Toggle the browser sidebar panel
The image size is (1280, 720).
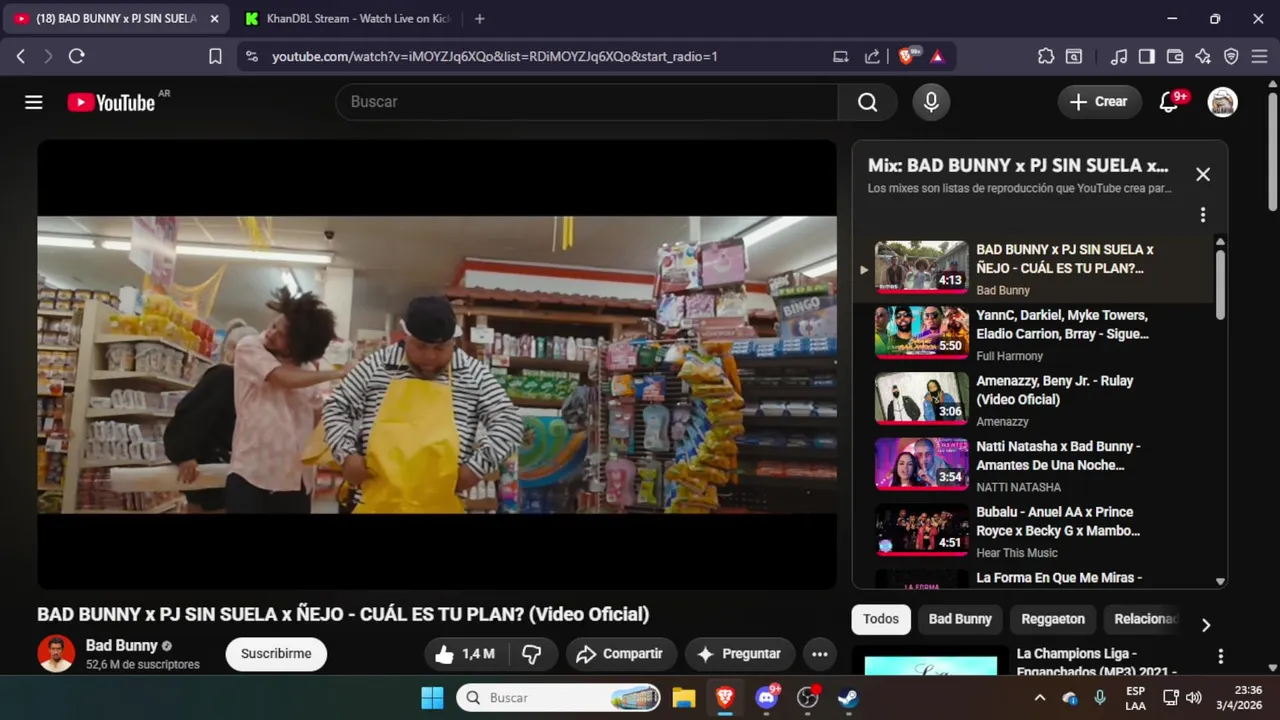pyautogui.click(x=1147, y=56)
